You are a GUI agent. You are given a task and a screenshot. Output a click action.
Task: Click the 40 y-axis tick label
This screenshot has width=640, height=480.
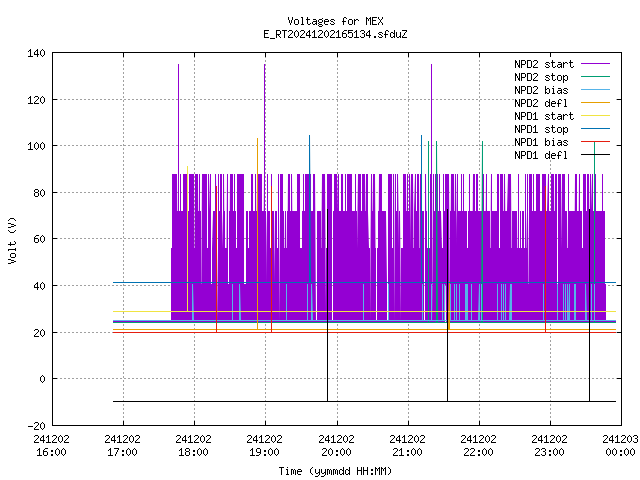39,286
